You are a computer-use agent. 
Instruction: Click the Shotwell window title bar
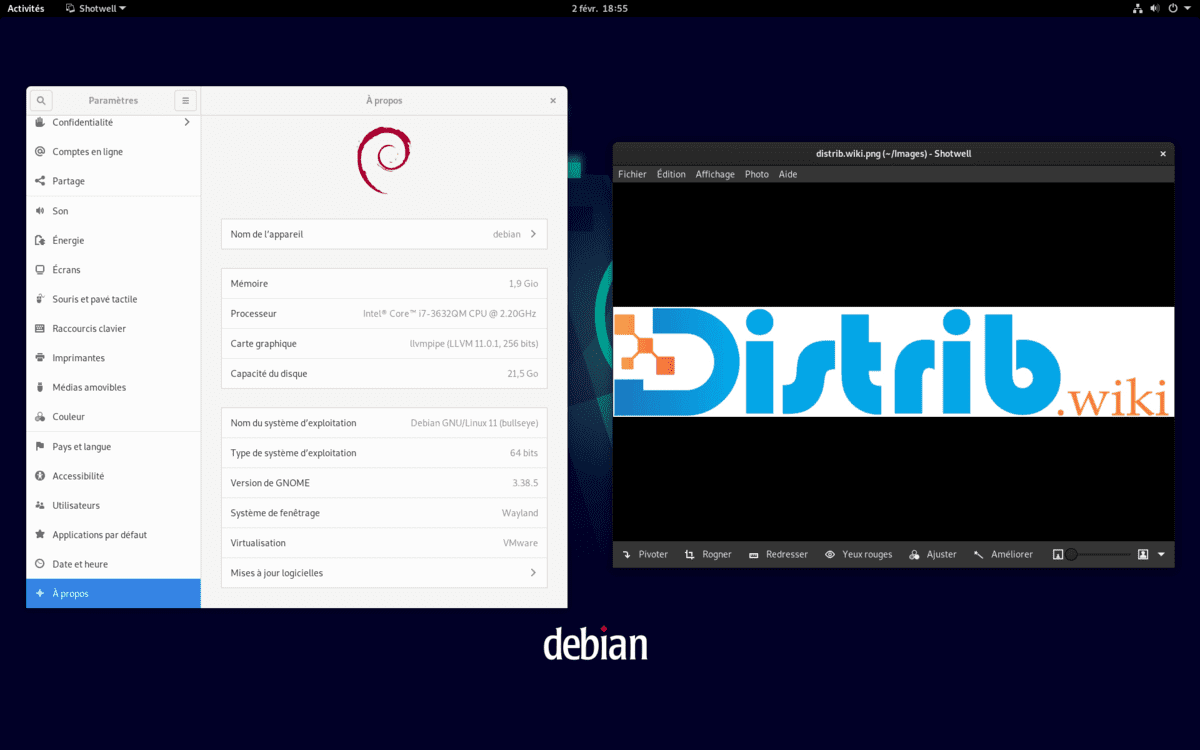point(893,154)
